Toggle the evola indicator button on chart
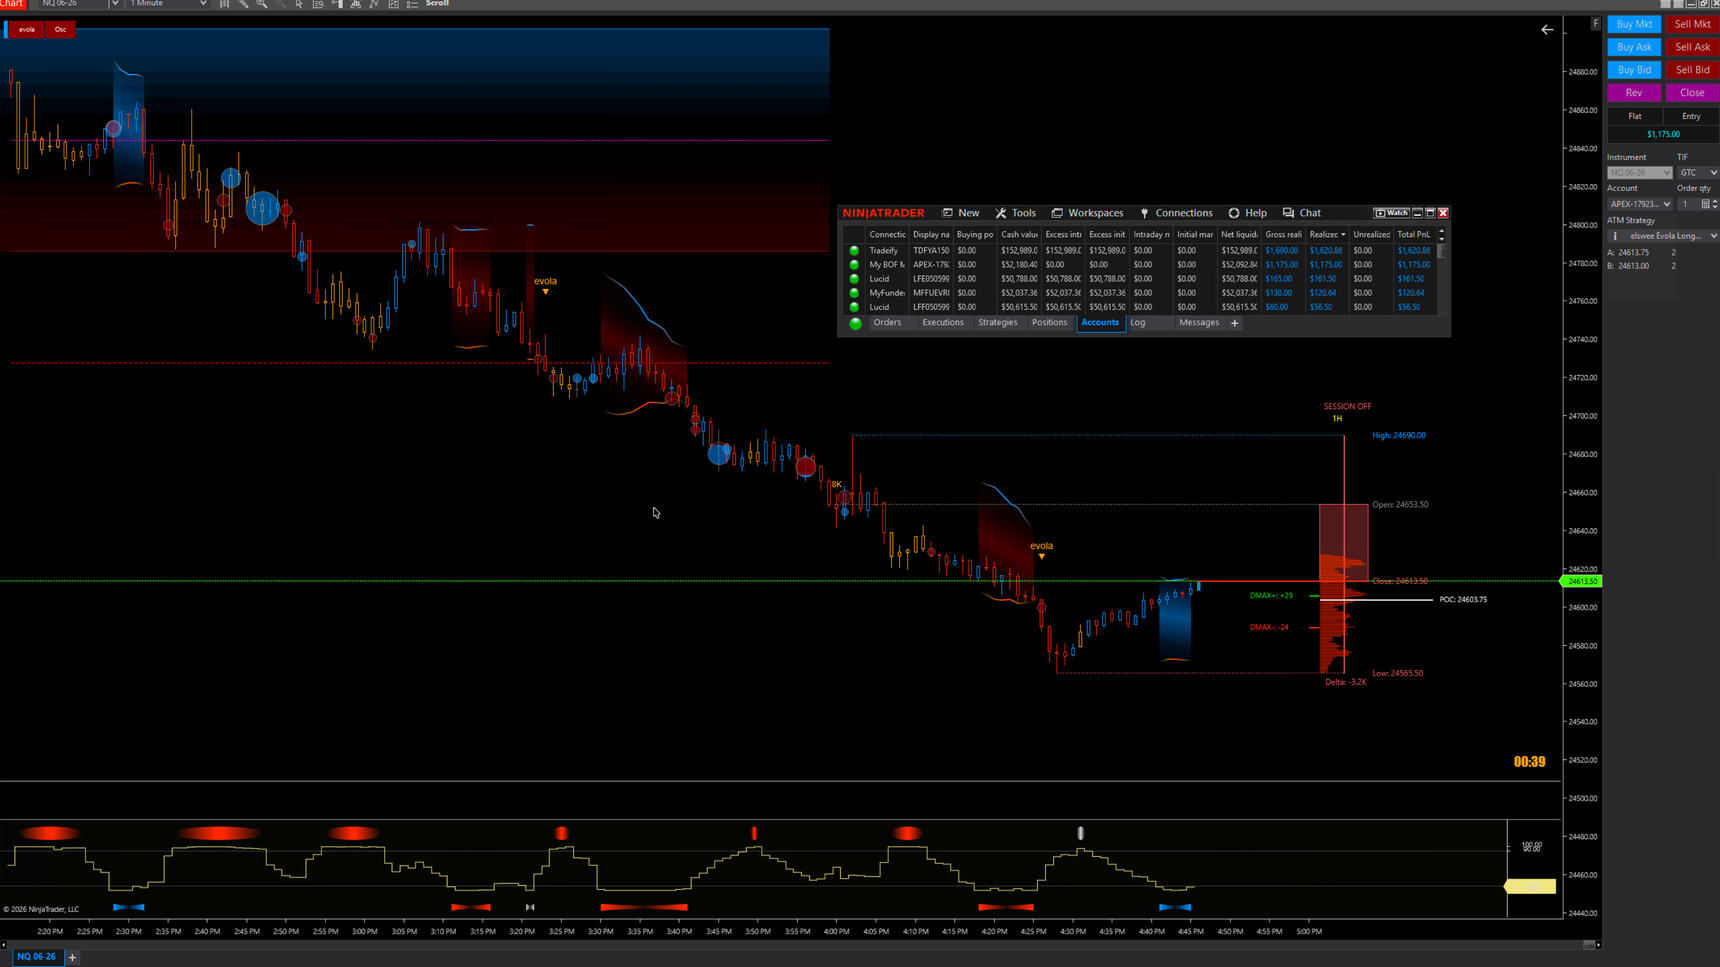Image resolution: width=1720 pixels, height=967 pixels. (x=27, y=29)
